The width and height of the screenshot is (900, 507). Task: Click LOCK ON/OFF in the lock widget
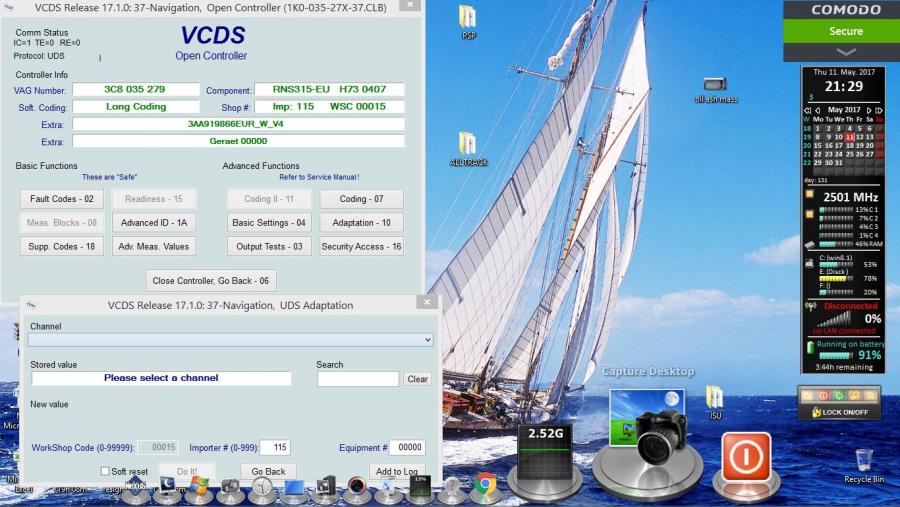(x=840, y=412)
